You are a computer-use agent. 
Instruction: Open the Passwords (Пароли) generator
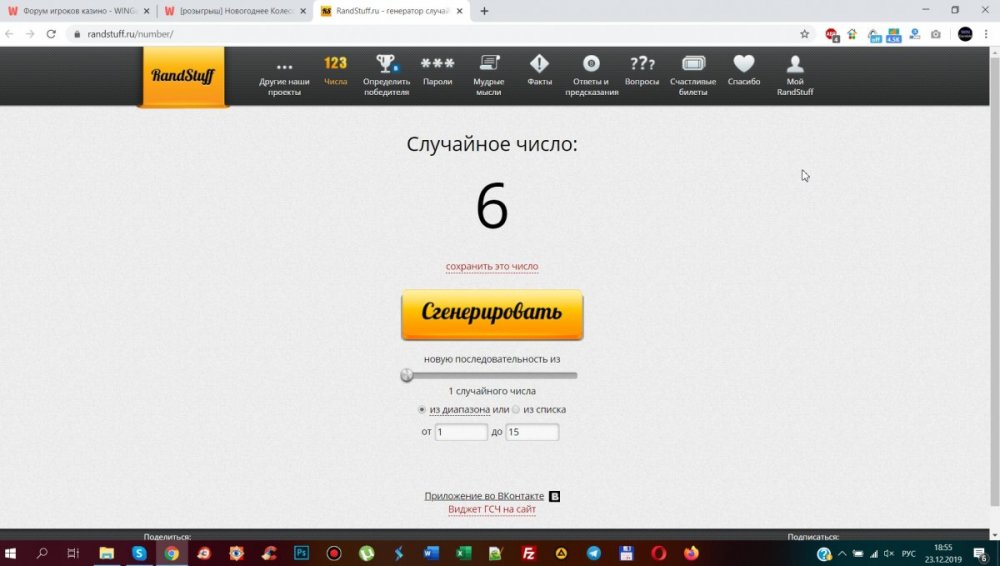(x=437, y=70)
